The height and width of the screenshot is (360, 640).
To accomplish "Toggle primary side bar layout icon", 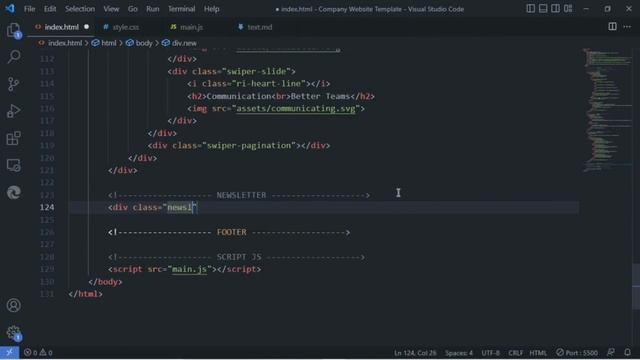I will pyautogui.click(x=530, y=9).
